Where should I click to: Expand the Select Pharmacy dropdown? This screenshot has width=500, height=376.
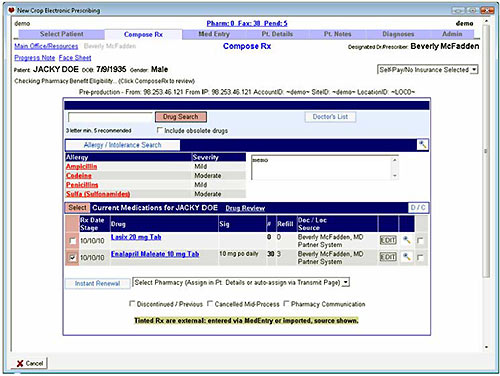pyautogui.click(x=241, y=283)
